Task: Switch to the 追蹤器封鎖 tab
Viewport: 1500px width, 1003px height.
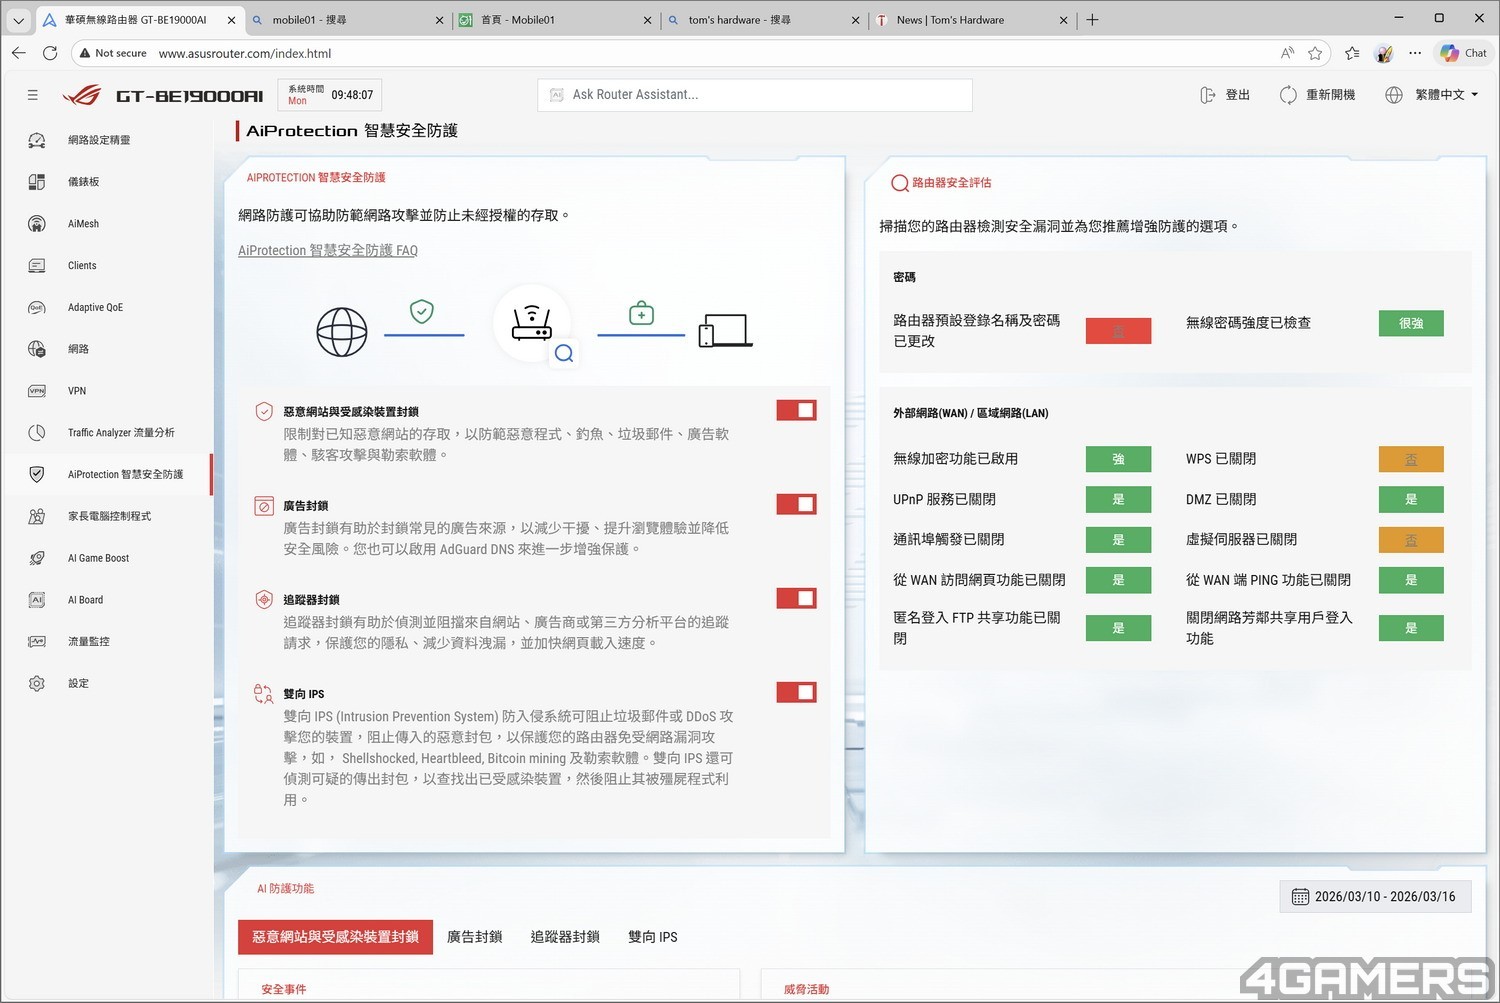Action: [x=565, y=937]
